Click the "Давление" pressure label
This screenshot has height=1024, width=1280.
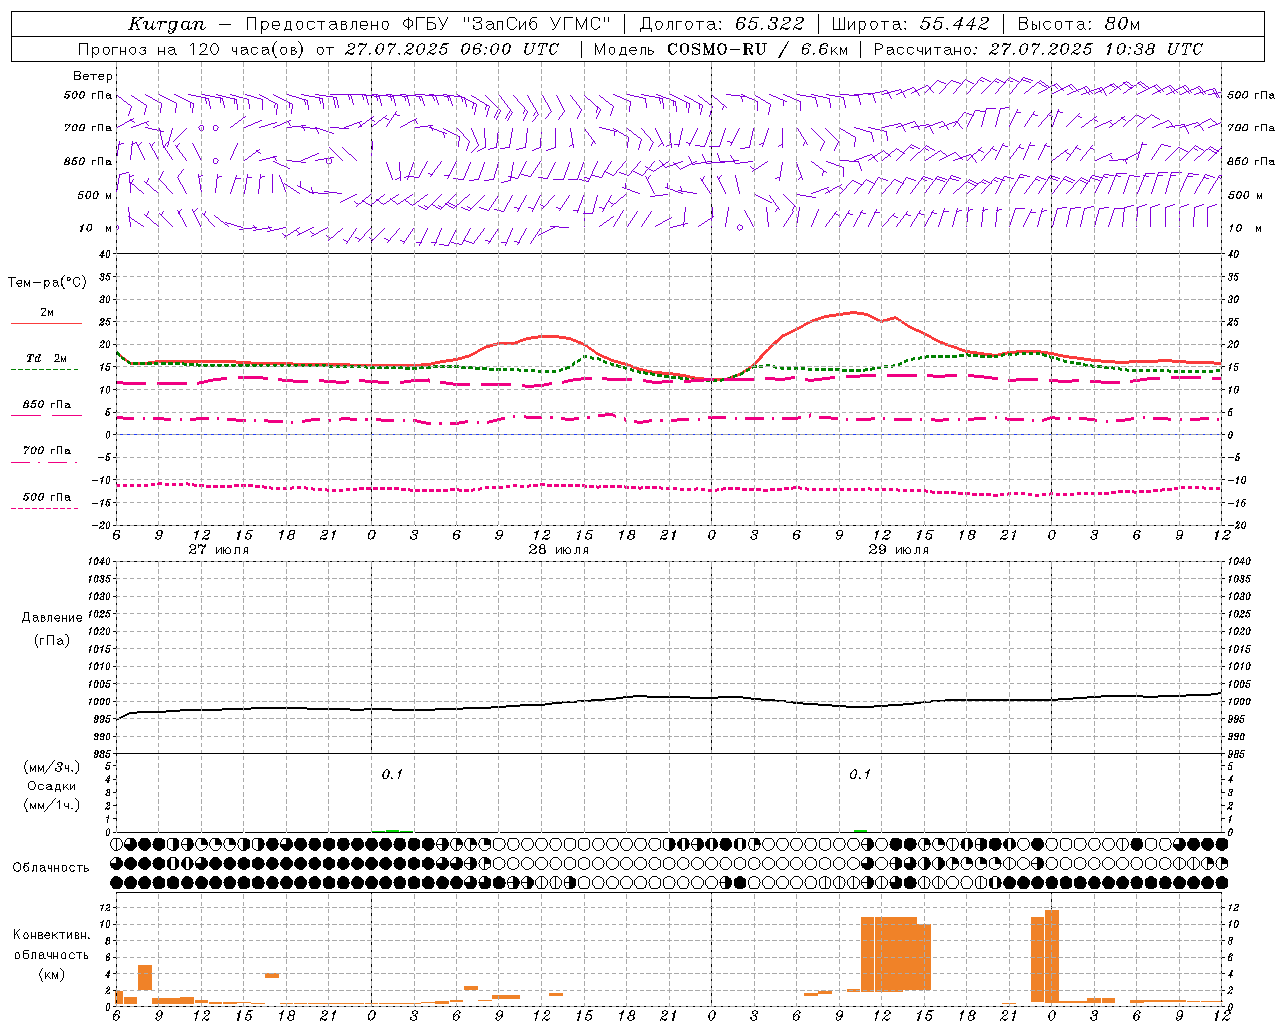[x=52, y=618]
